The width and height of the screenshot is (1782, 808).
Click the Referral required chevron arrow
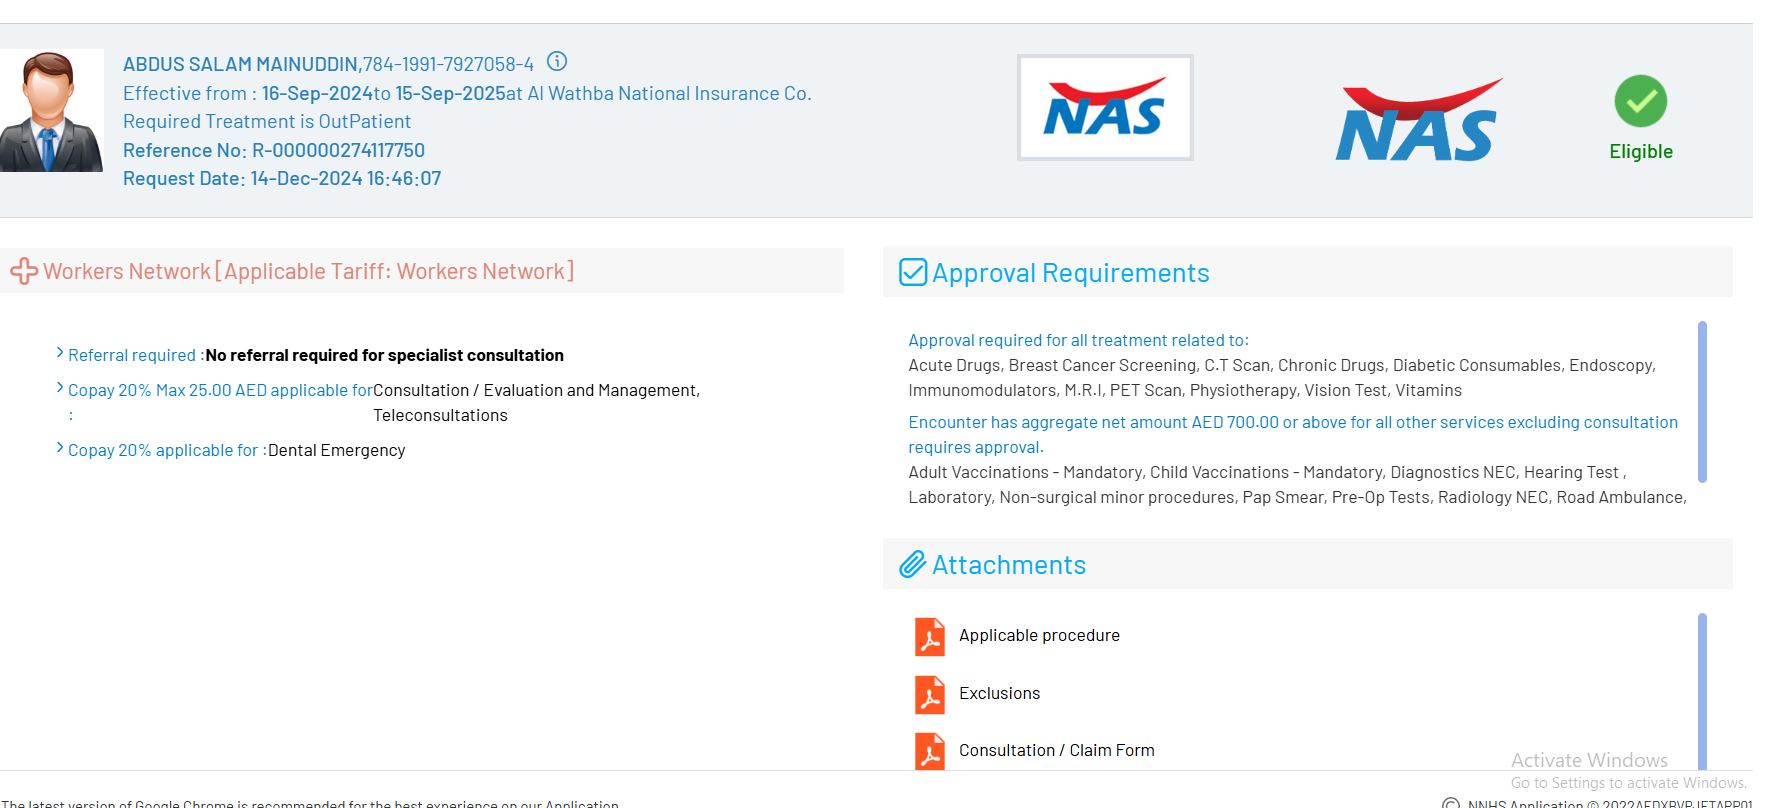(x=60, y=353)
